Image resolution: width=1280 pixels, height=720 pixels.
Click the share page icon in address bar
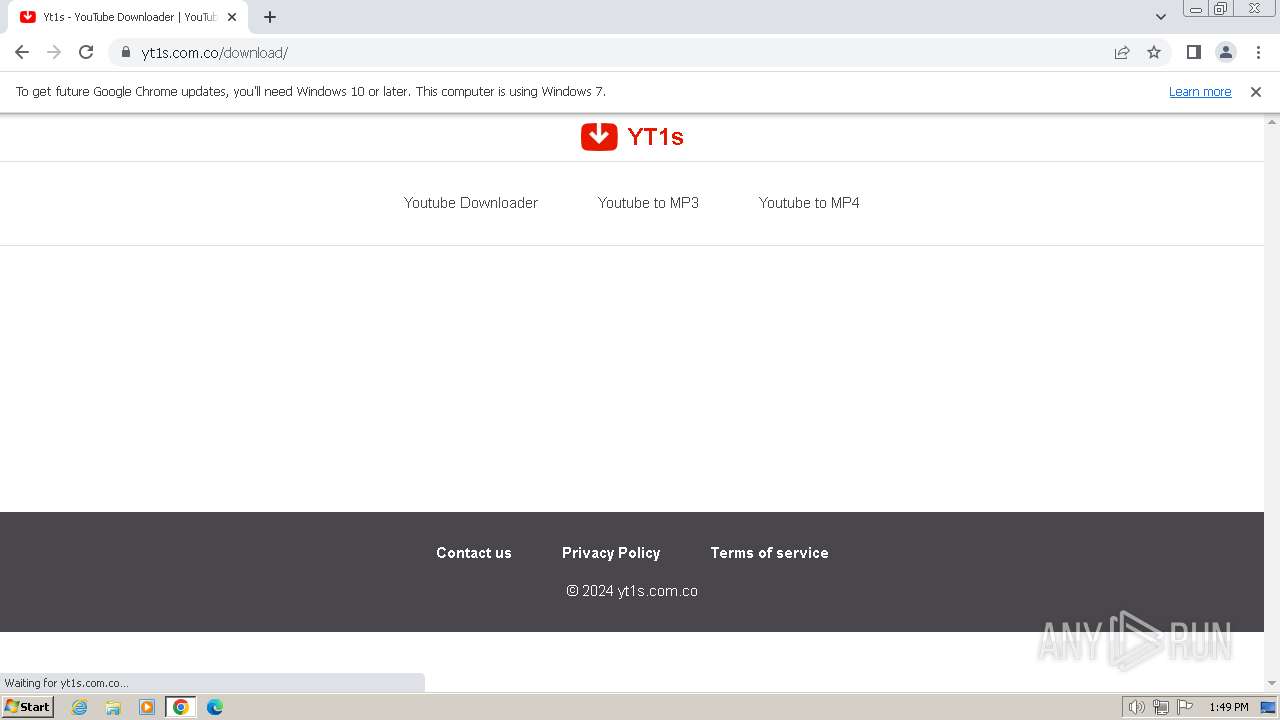click(1122, 52)
